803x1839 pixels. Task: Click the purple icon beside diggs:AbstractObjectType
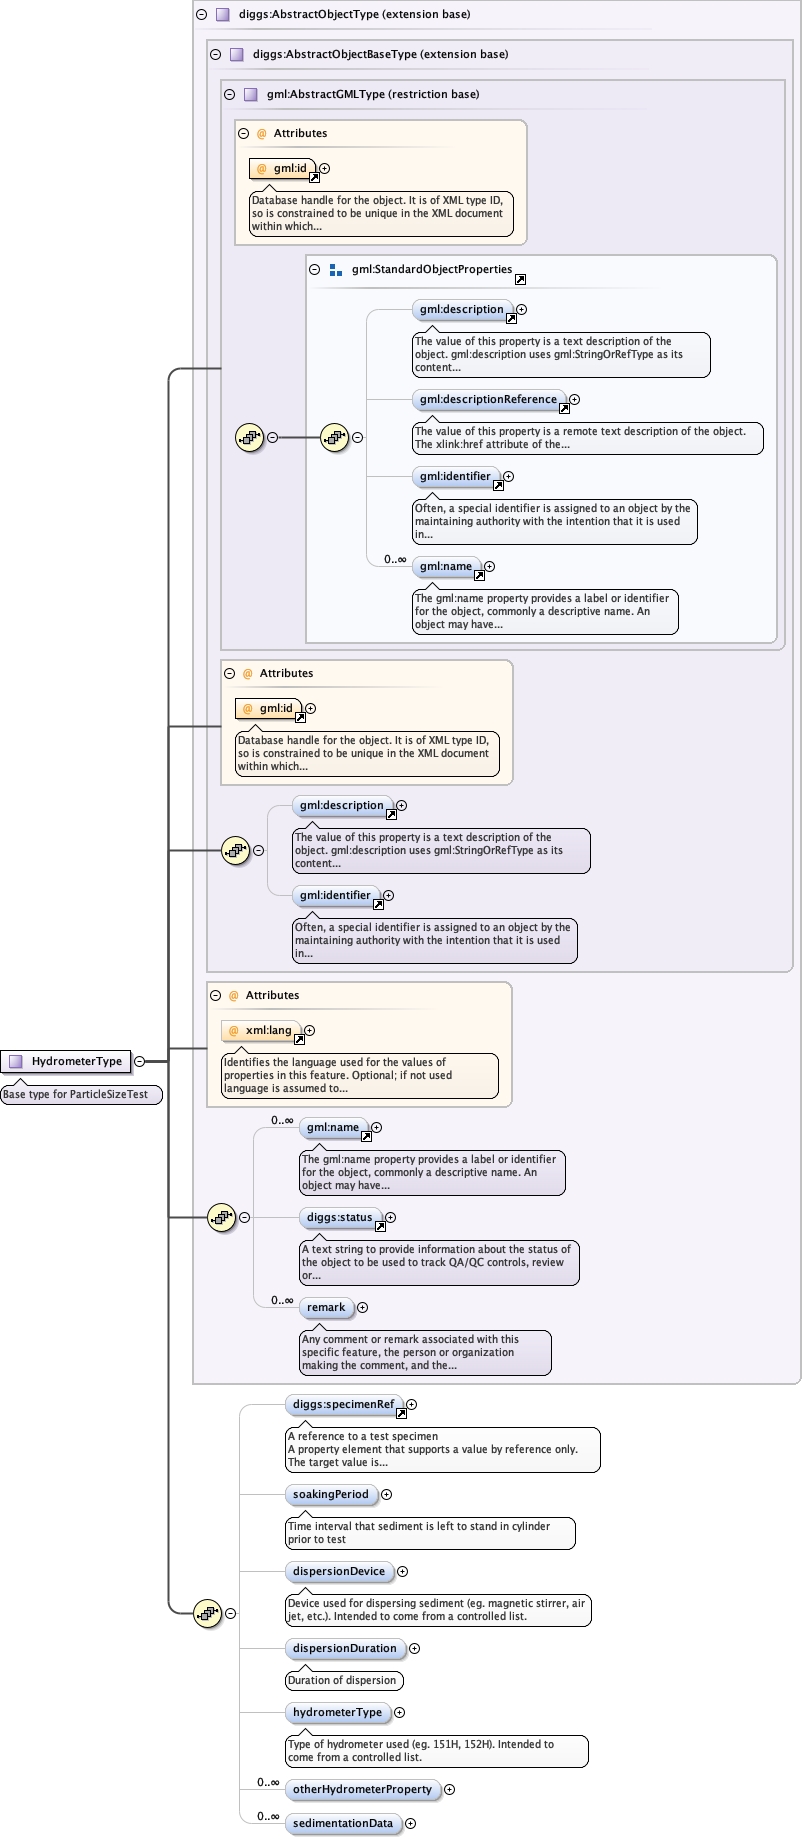click(x=222, y=15)
